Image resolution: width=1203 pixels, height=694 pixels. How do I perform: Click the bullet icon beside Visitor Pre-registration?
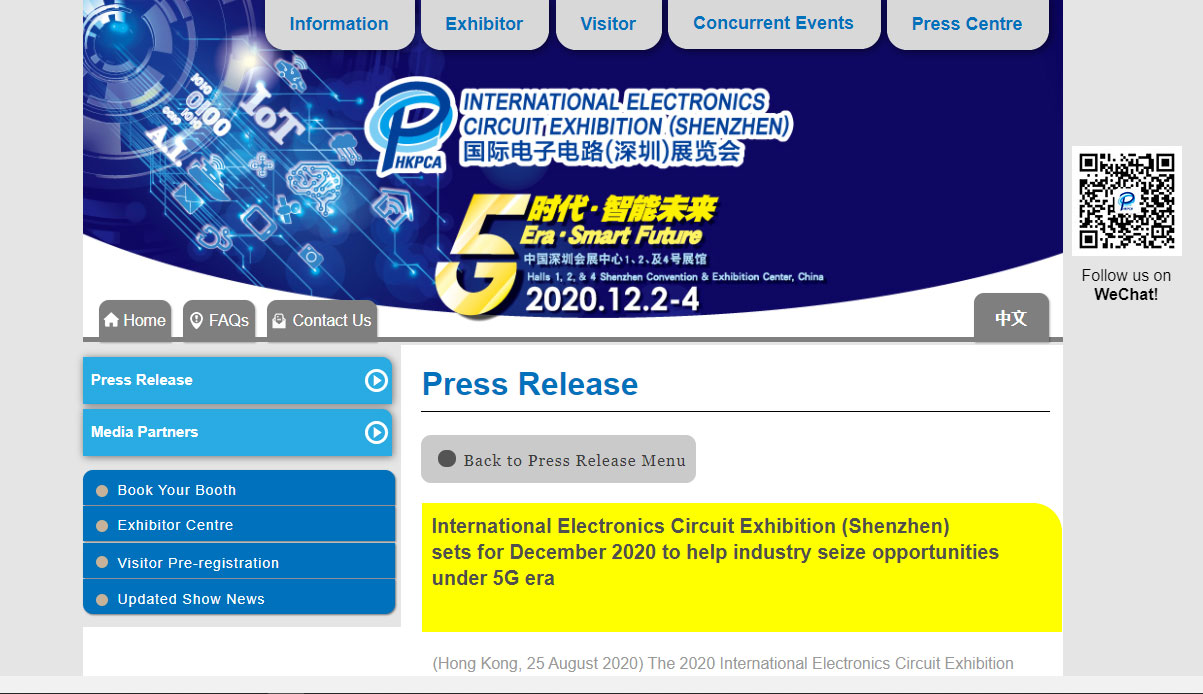[x=101, y=563]
